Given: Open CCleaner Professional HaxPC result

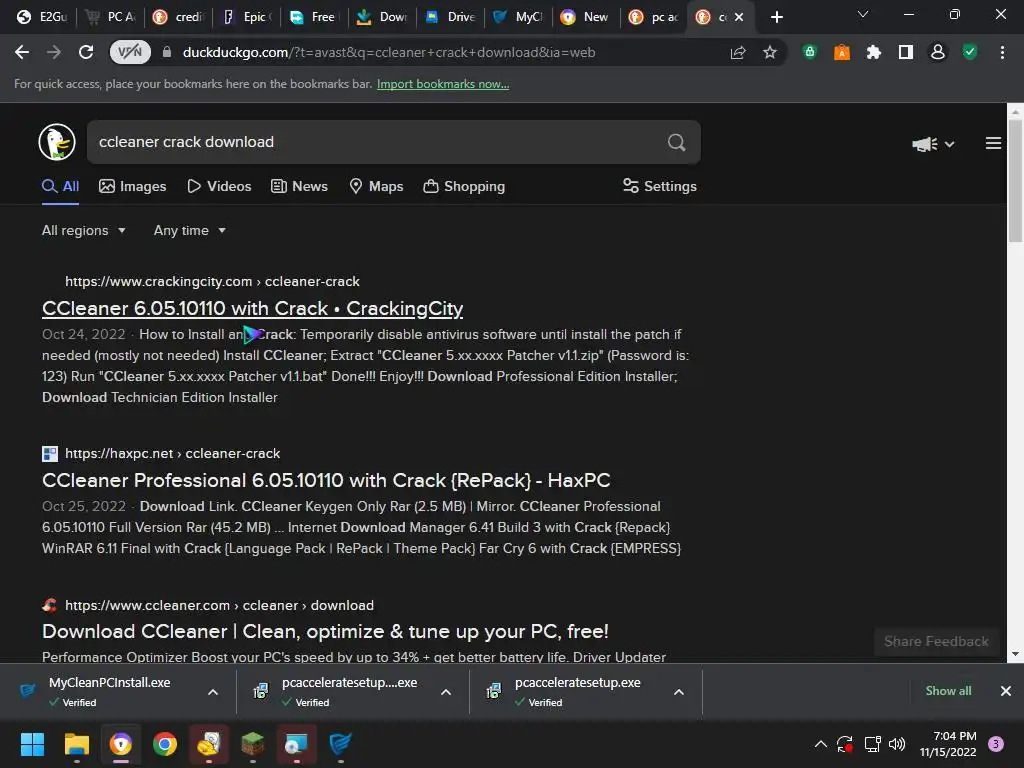Looking at the screenshot, I should coord(326,481).
